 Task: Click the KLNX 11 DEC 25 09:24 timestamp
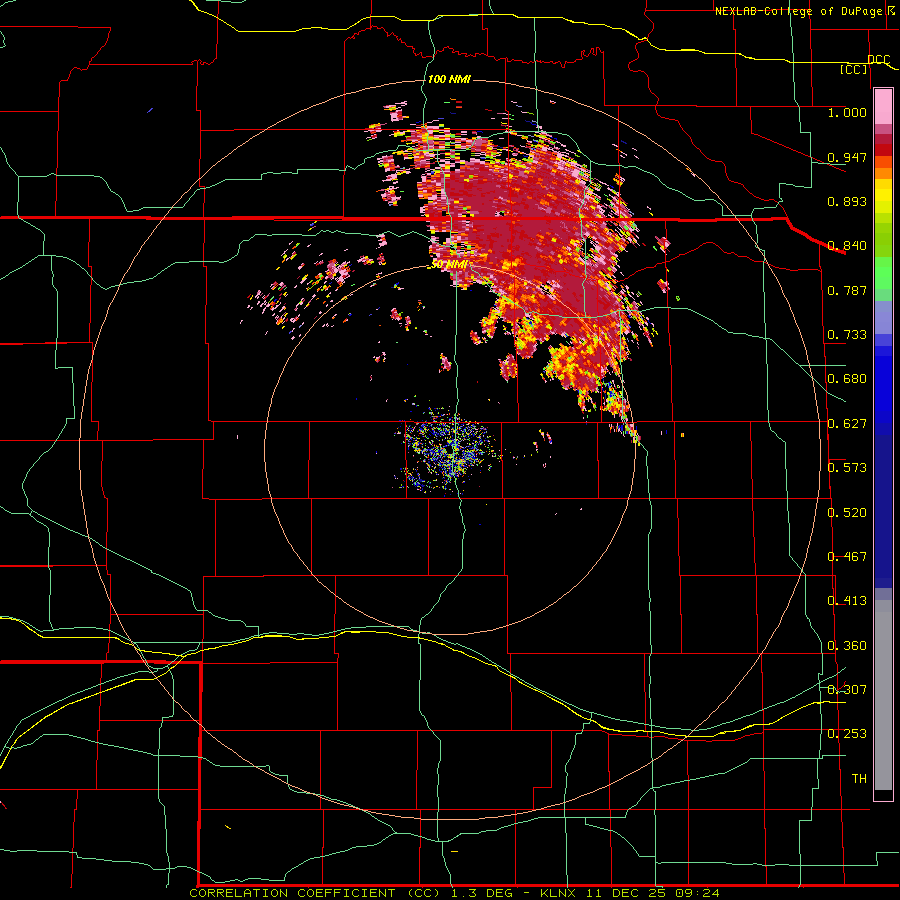coord(630,893)
